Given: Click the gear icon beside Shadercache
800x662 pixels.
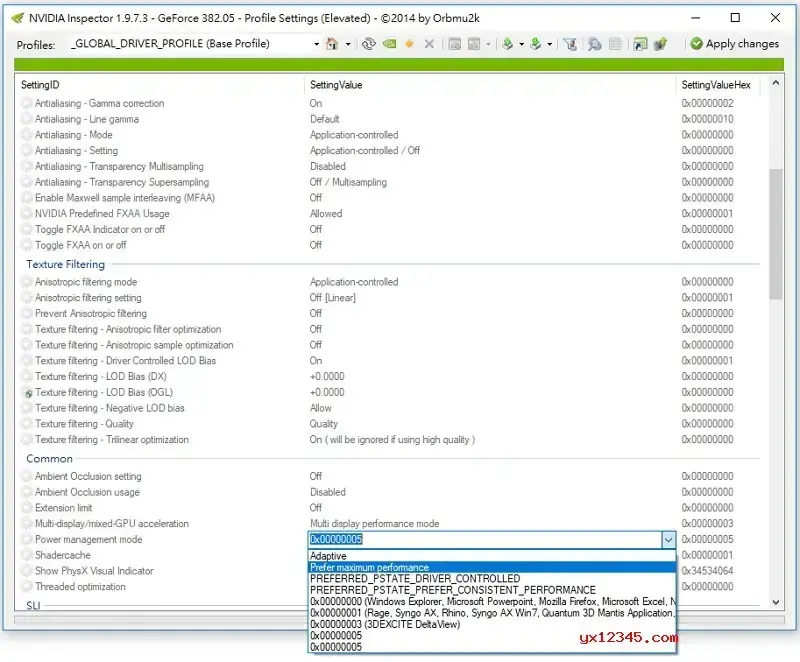Looking at the screenshot, I should coord(27,555).
